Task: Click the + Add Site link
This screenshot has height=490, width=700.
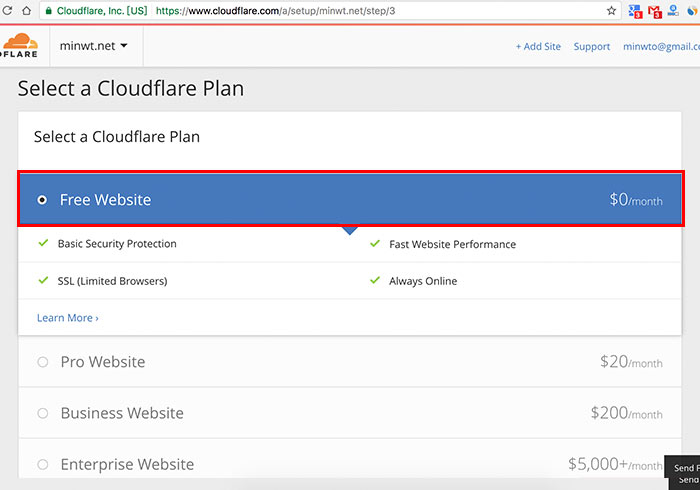Action: (x=538, y=46)
